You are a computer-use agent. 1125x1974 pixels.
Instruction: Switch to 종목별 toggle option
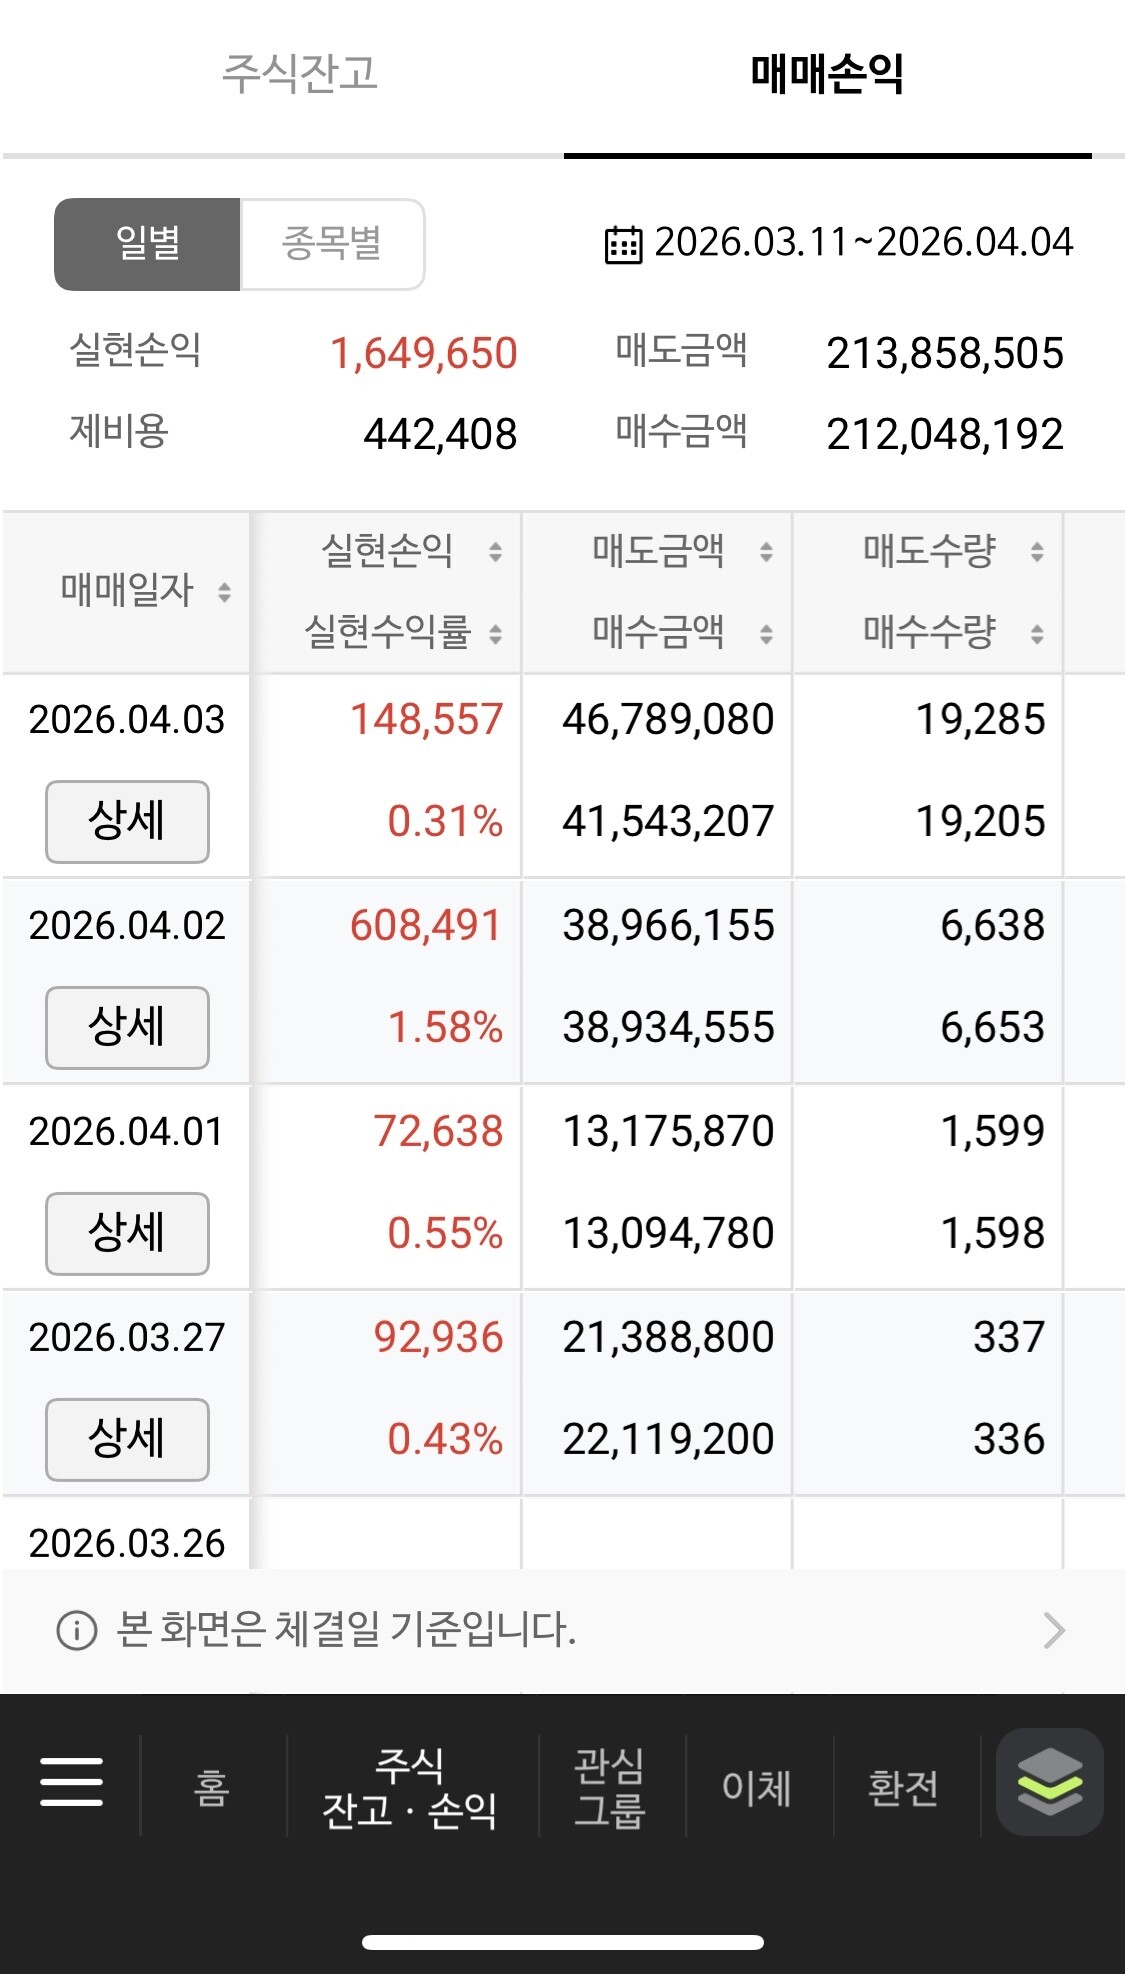[x=332, y=244]
